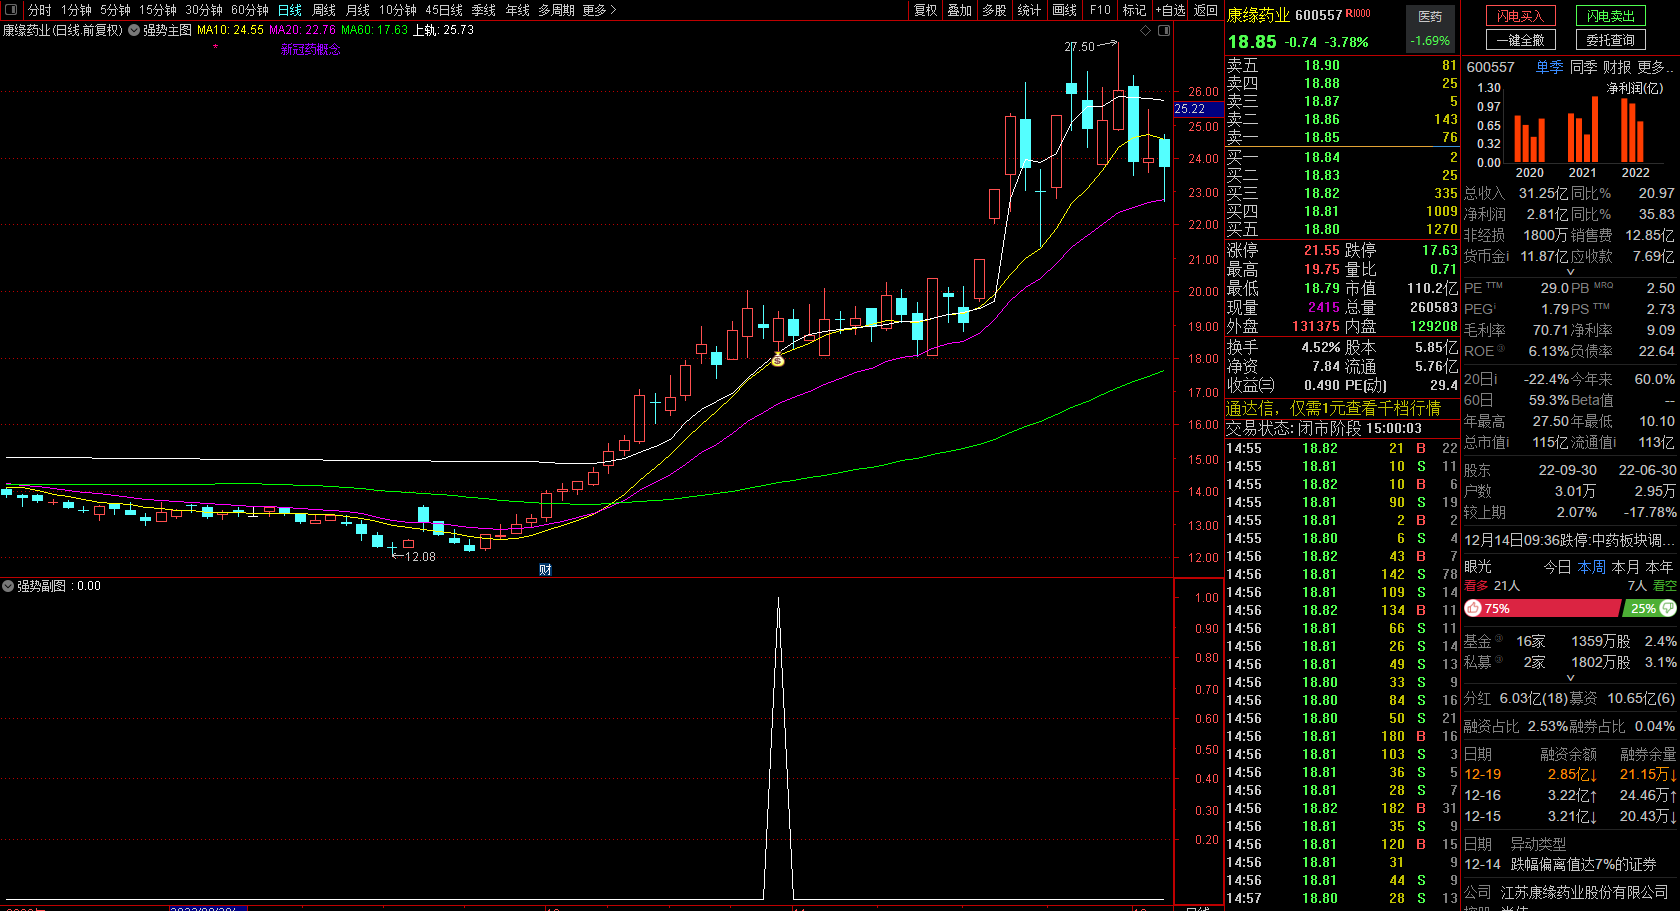Toggle the split-panel icon beside the diamond
This screenshot has width=1680, height=911.
(x=1164, y=31)
